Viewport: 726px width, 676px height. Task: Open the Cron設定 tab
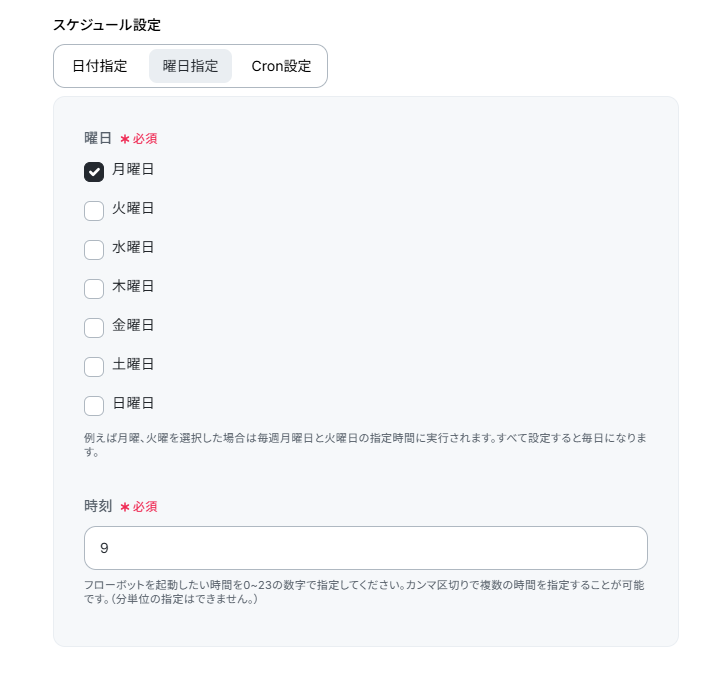pyautogui.click(x=281, y=67)
